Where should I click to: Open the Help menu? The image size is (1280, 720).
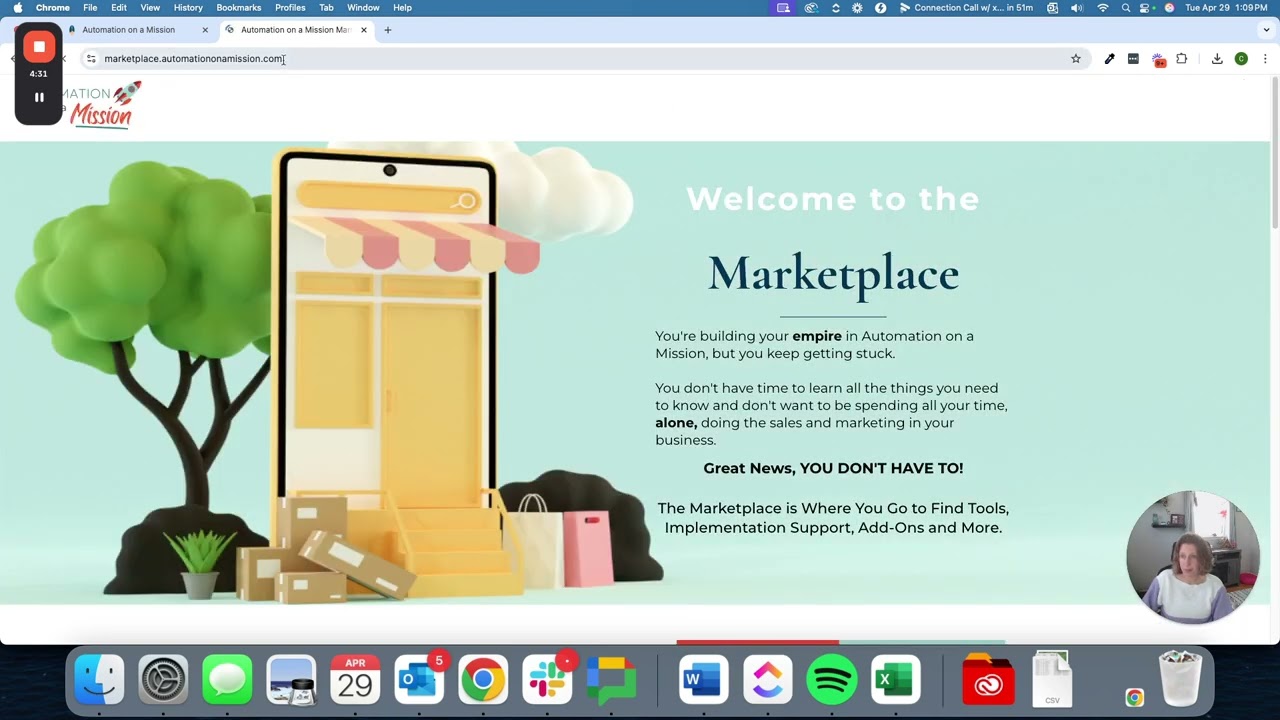(x=402, y=8)
